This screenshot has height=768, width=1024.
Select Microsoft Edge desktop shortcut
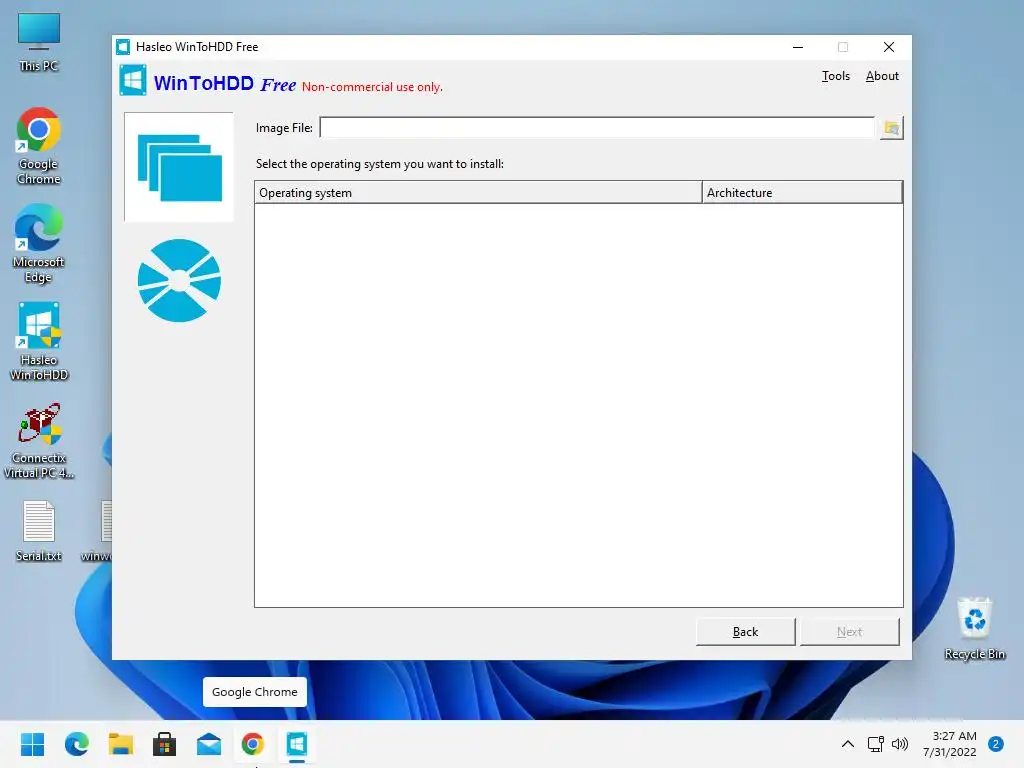39,244
